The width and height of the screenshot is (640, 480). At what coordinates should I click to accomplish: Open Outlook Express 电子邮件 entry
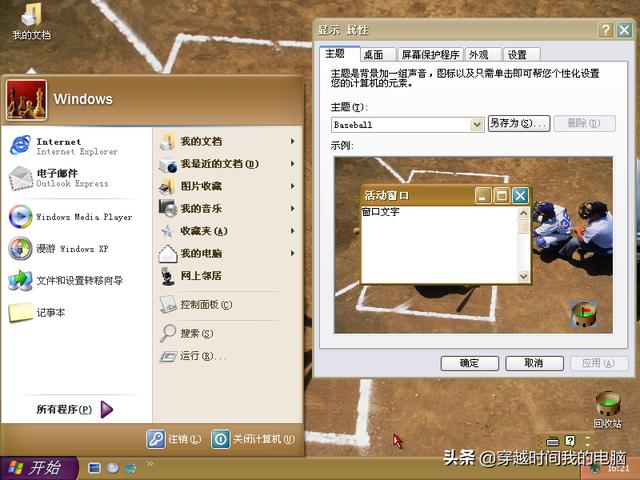point(60,178)
